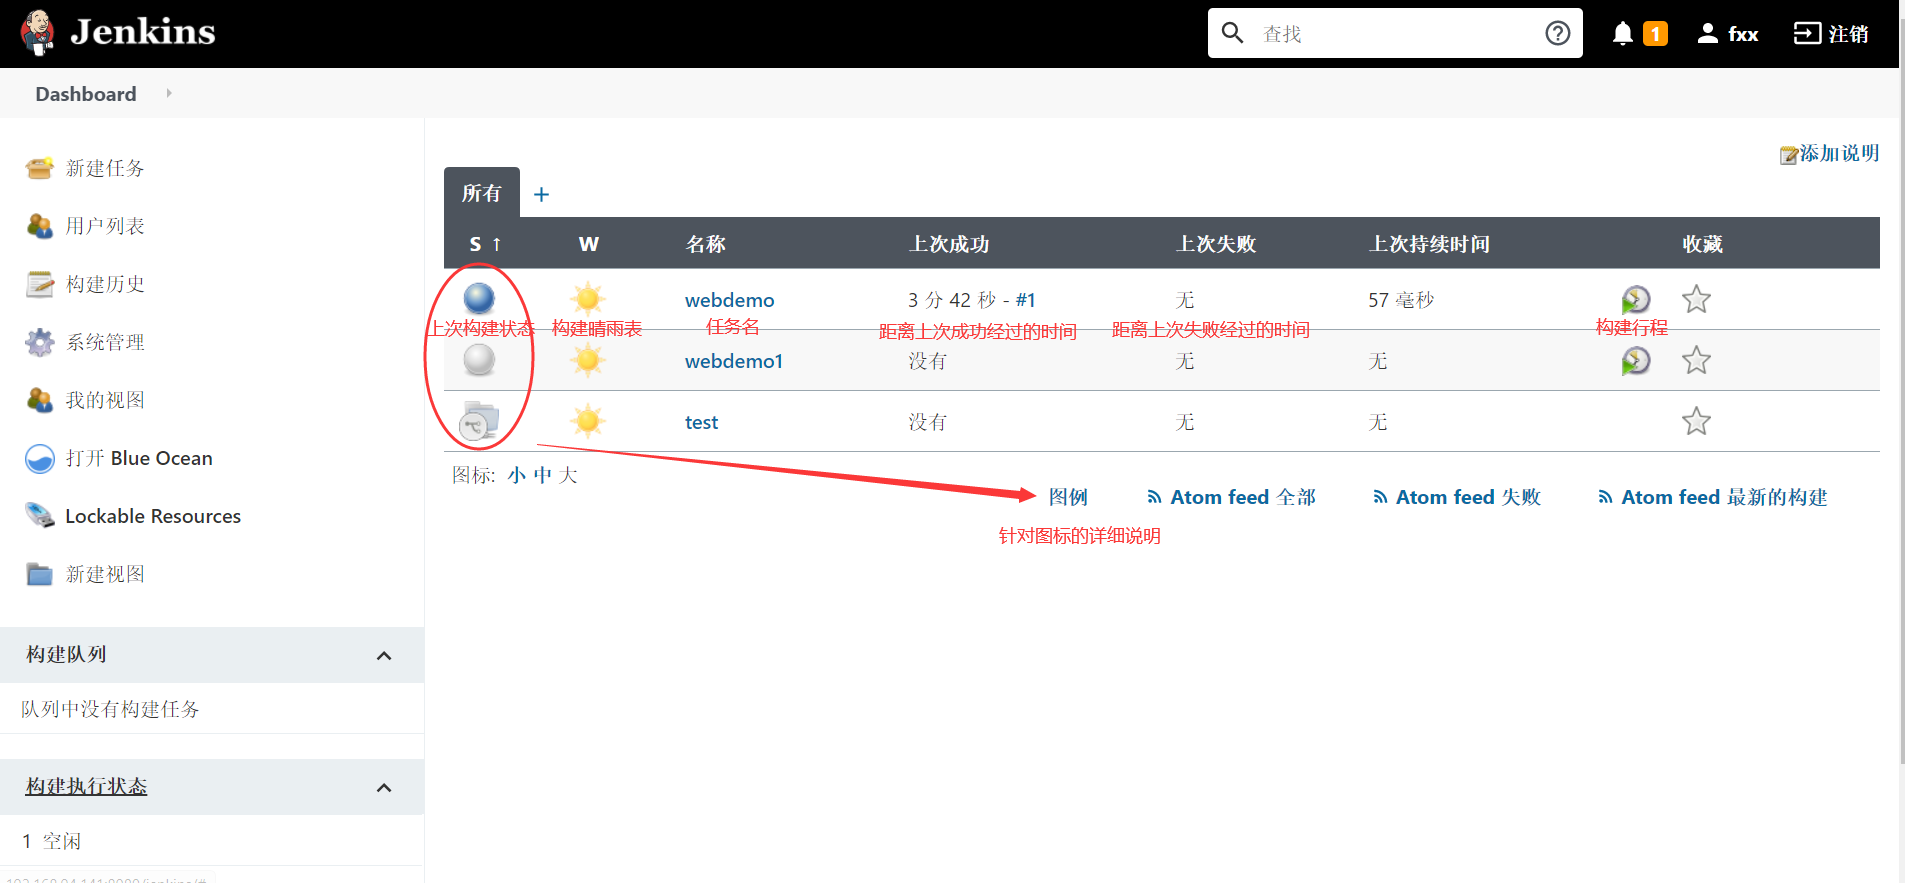Click the Jenkins butler logo icon

click(38, 33)
